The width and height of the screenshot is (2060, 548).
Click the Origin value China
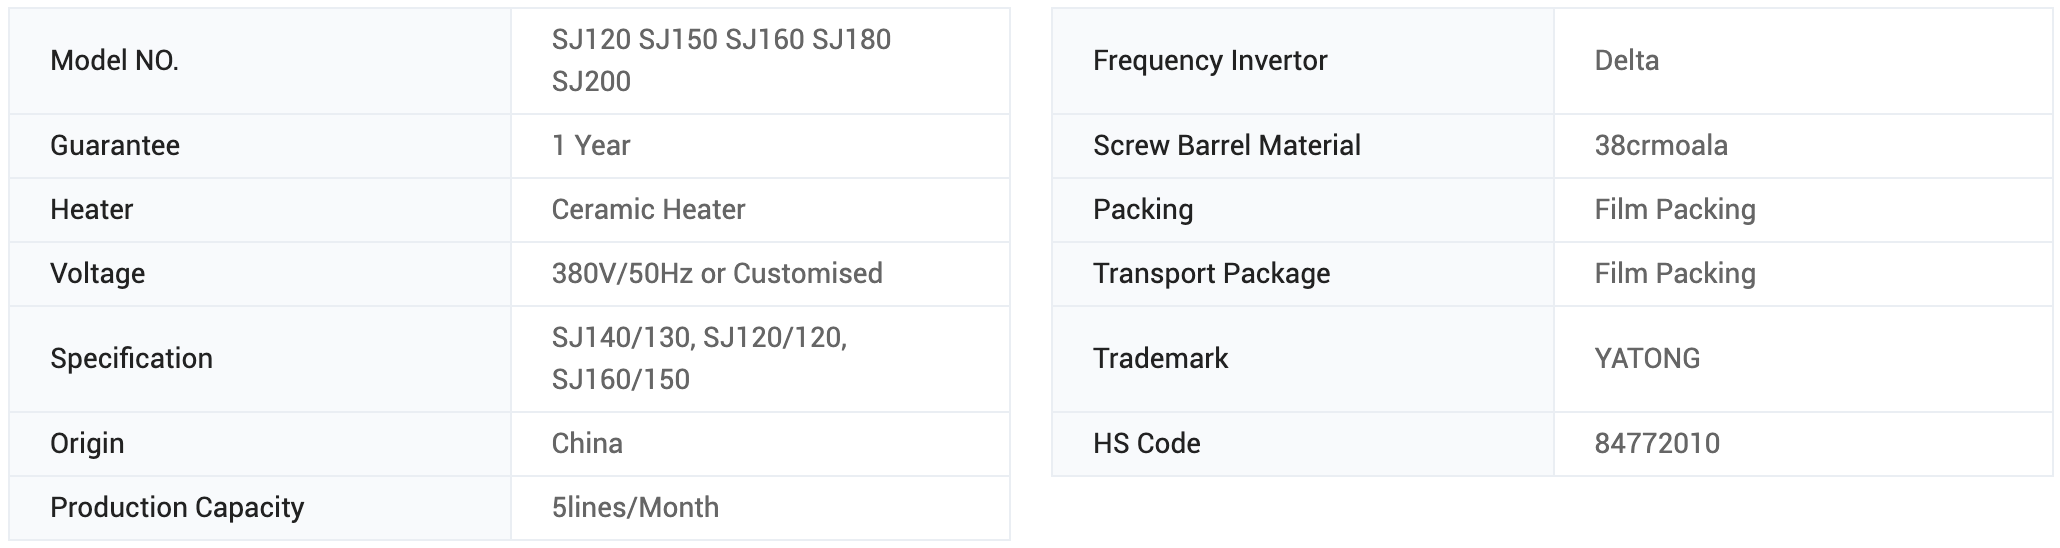(587, 444)
